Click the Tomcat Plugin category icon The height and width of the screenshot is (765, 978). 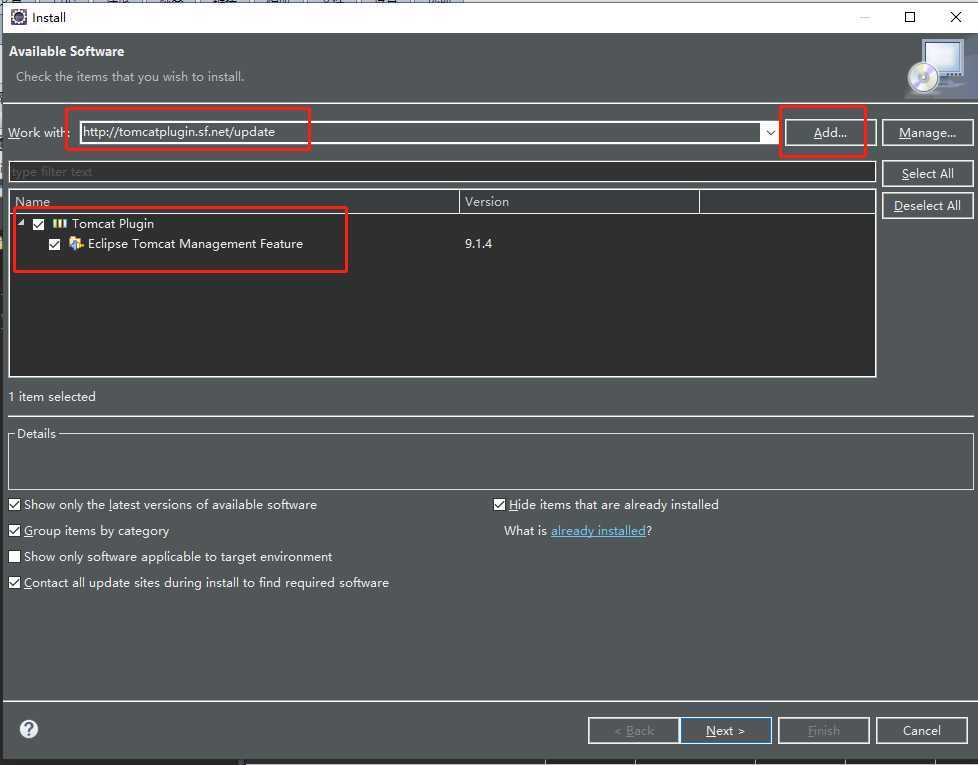pos(59,223)
